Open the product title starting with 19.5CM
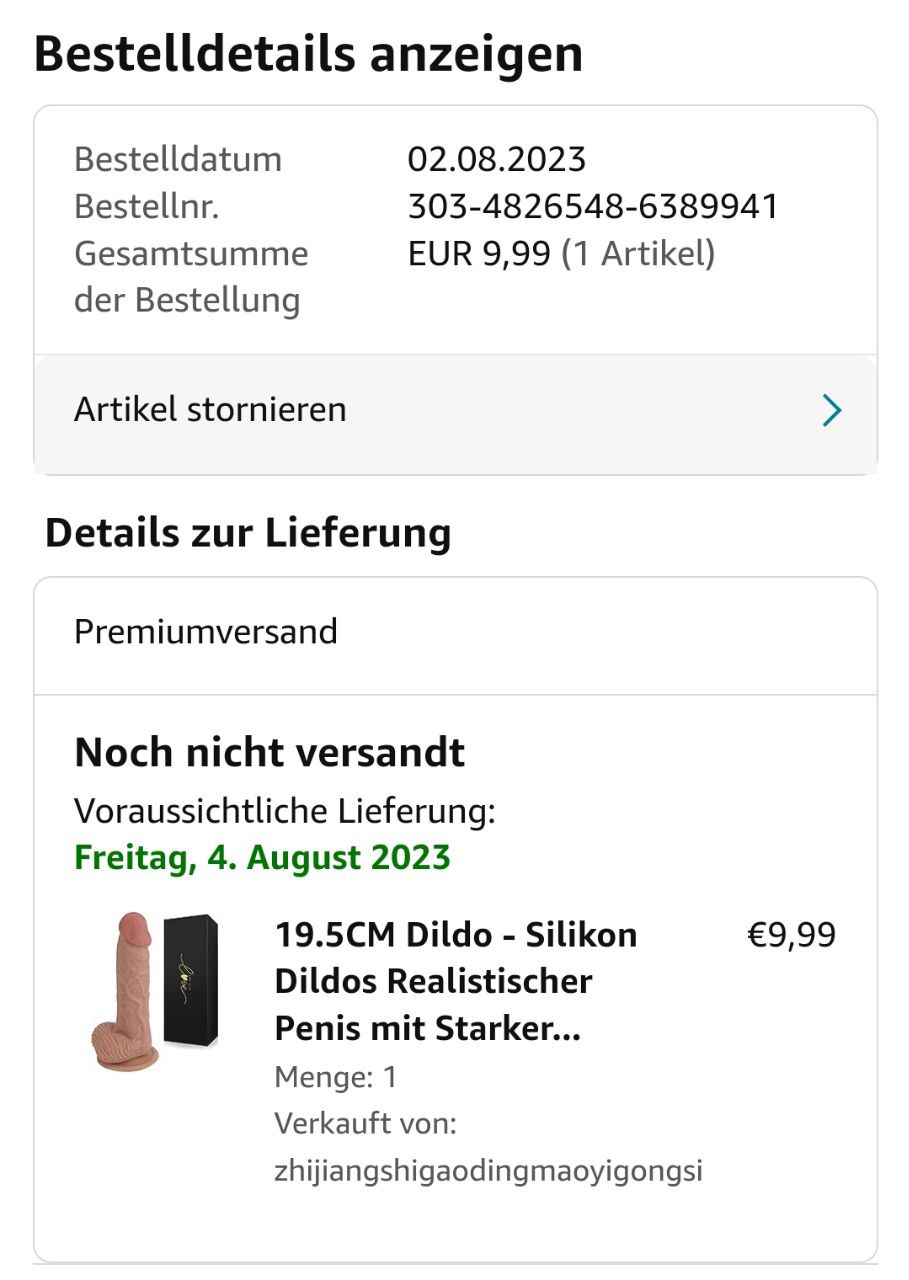The image size is (909, 1280). point(455,981)
